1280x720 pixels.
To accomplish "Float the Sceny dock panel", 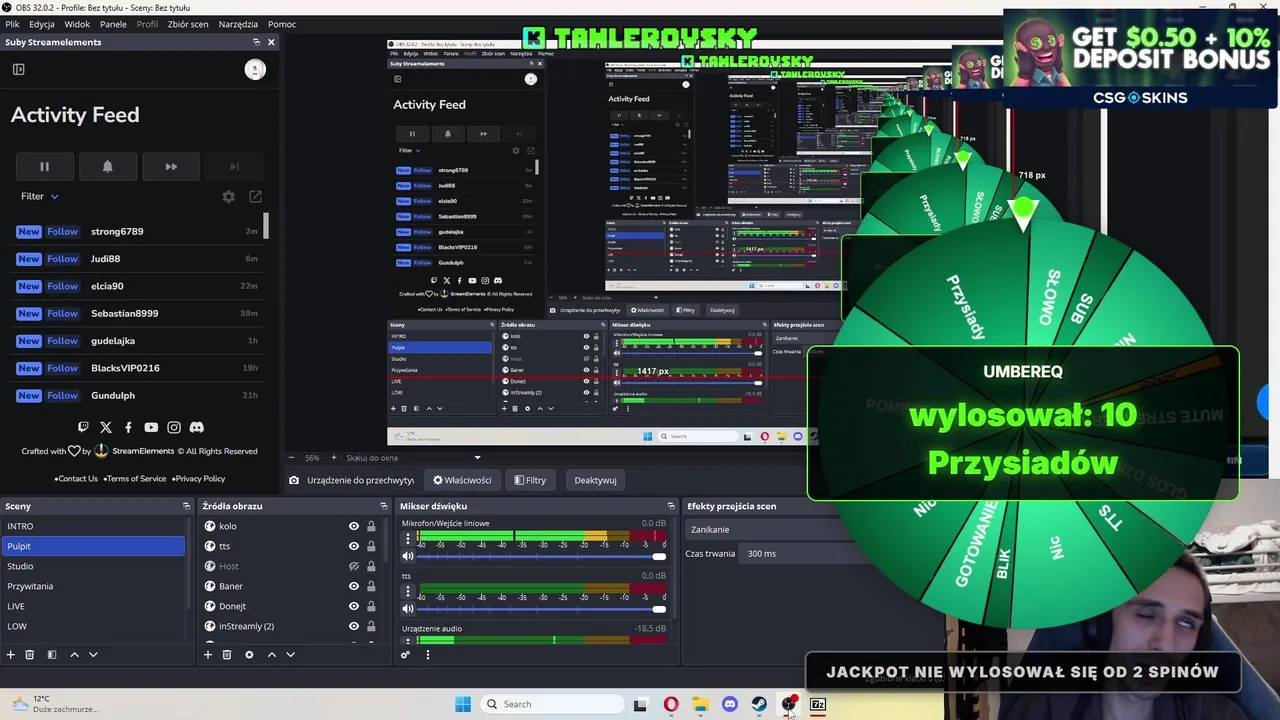I will 186,506.
